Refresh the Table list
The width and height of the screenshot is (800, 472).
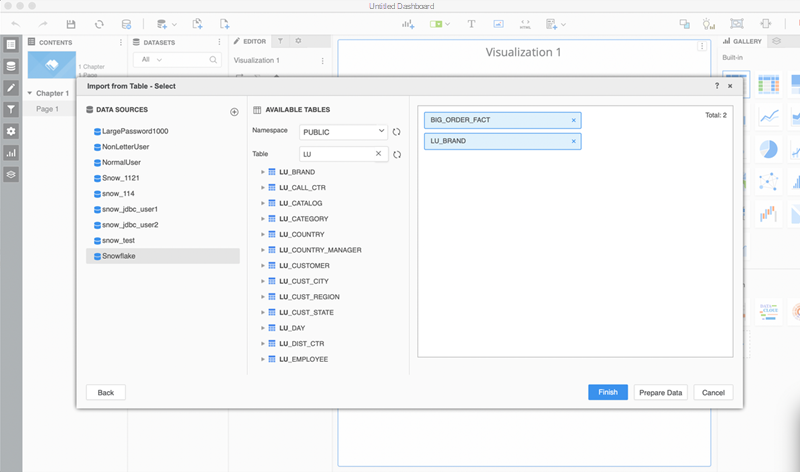[397, 154]
